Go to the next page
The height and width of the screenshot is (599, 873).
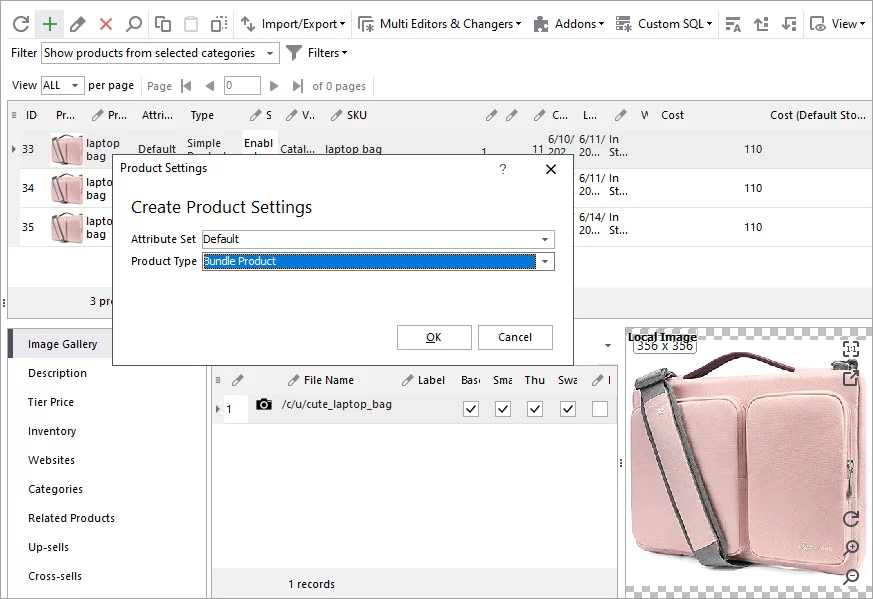274,86
